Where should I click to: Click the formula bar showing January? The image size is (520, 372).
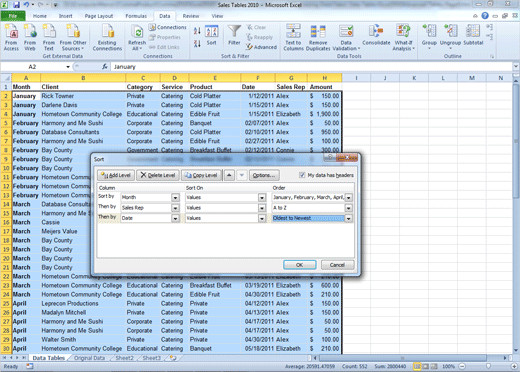tap(311, 67)
